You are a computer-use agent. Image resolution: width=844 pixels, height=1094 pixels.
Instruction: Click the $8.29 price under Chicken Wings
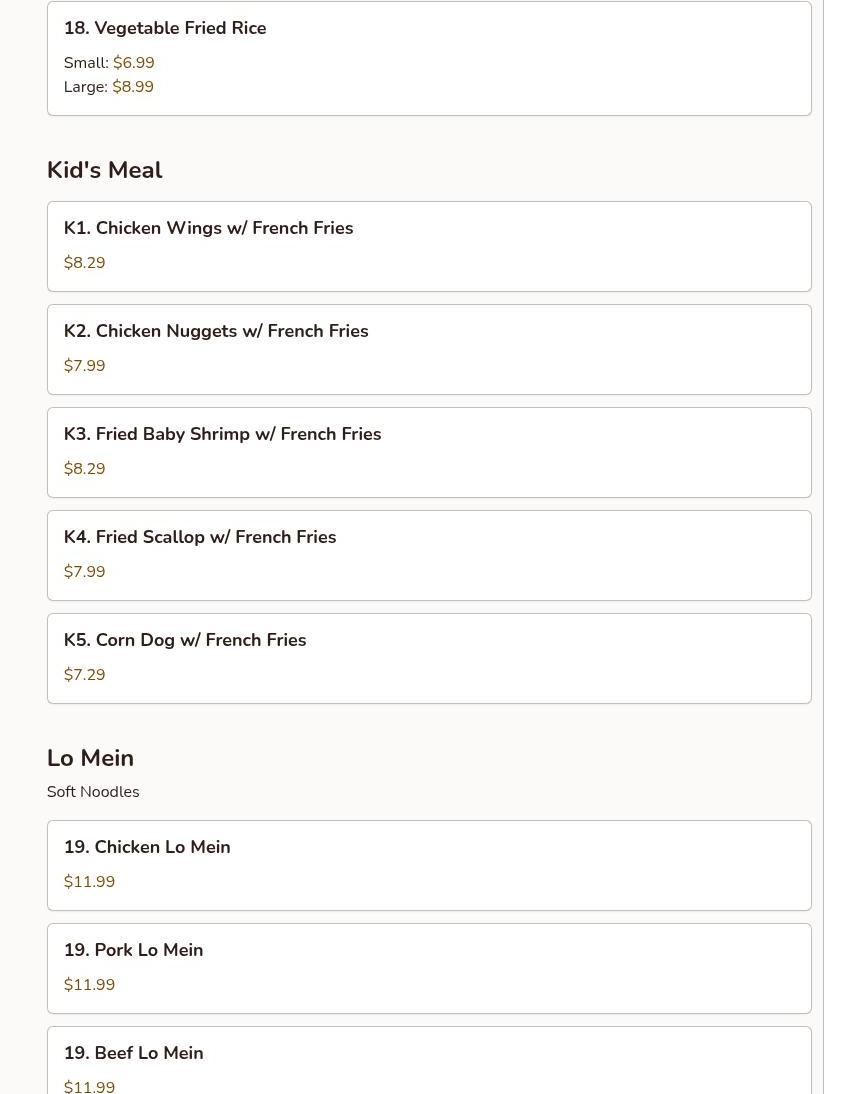point(85,263)
